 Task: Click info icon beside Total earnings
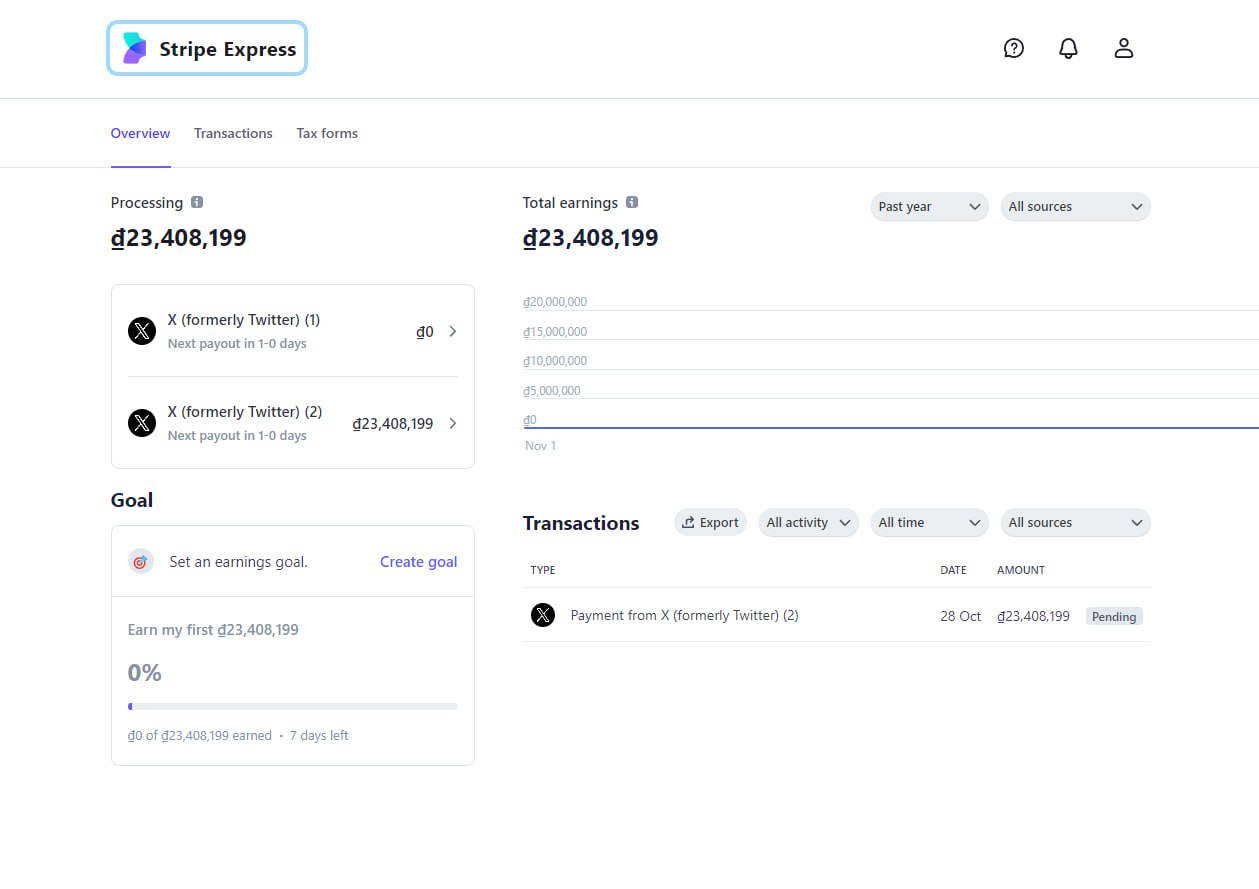click(632, 203)
